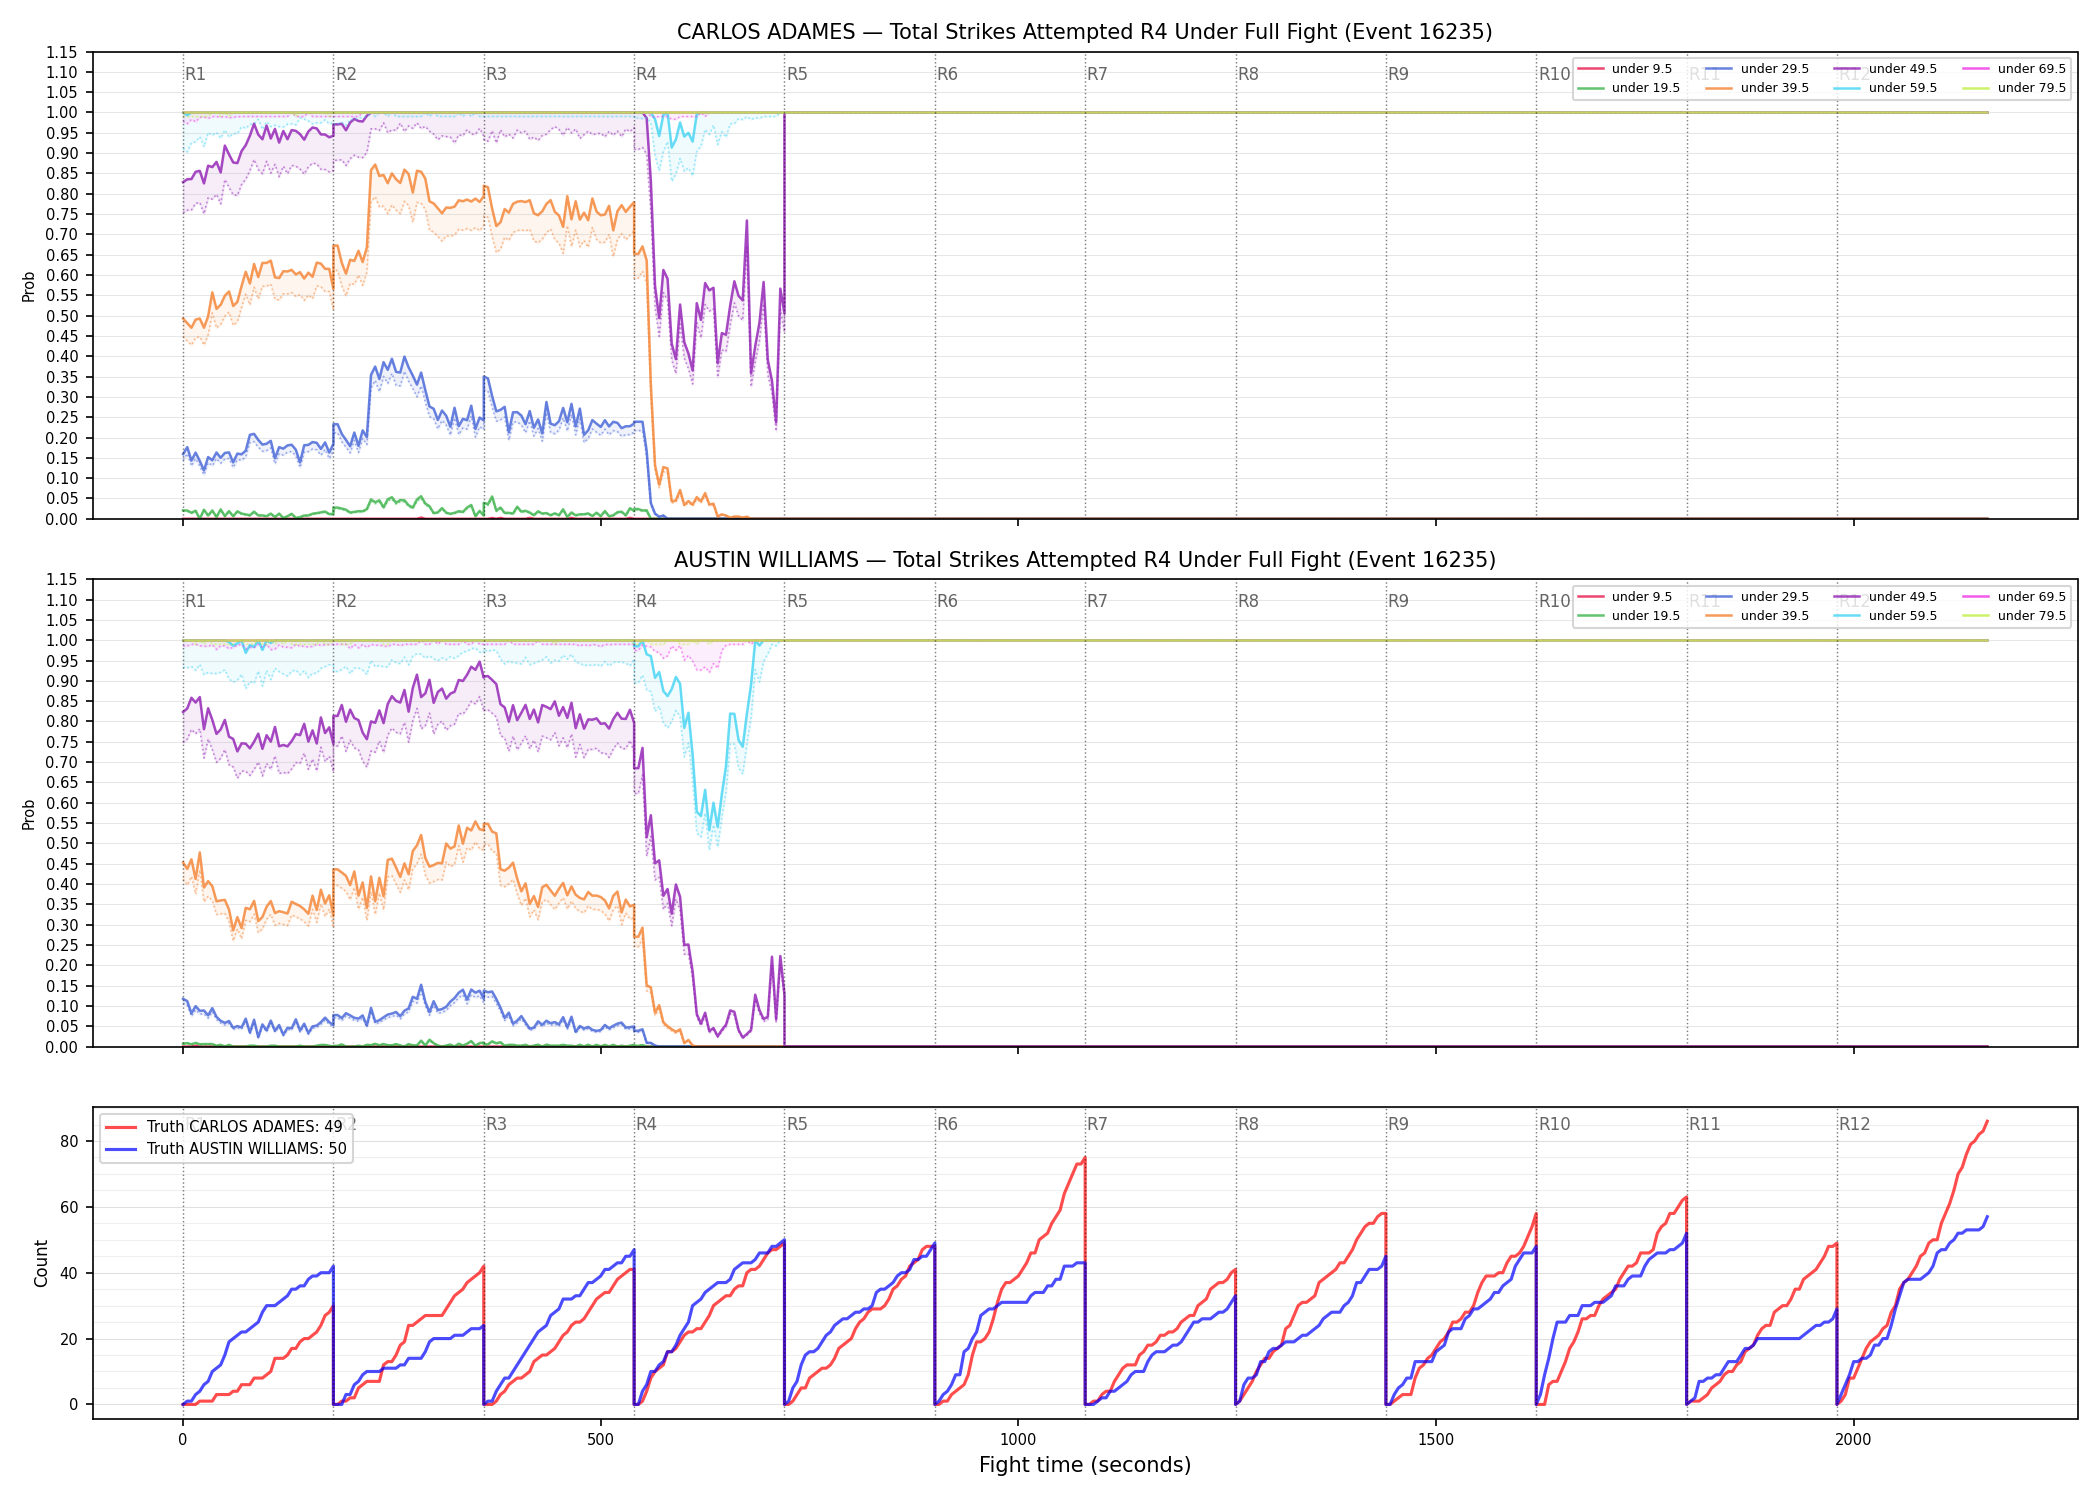Click the 60 tick on Count axis
Viewport: 2100px width, 1500px height.
pyautogui.click(x=69, y=1208)
